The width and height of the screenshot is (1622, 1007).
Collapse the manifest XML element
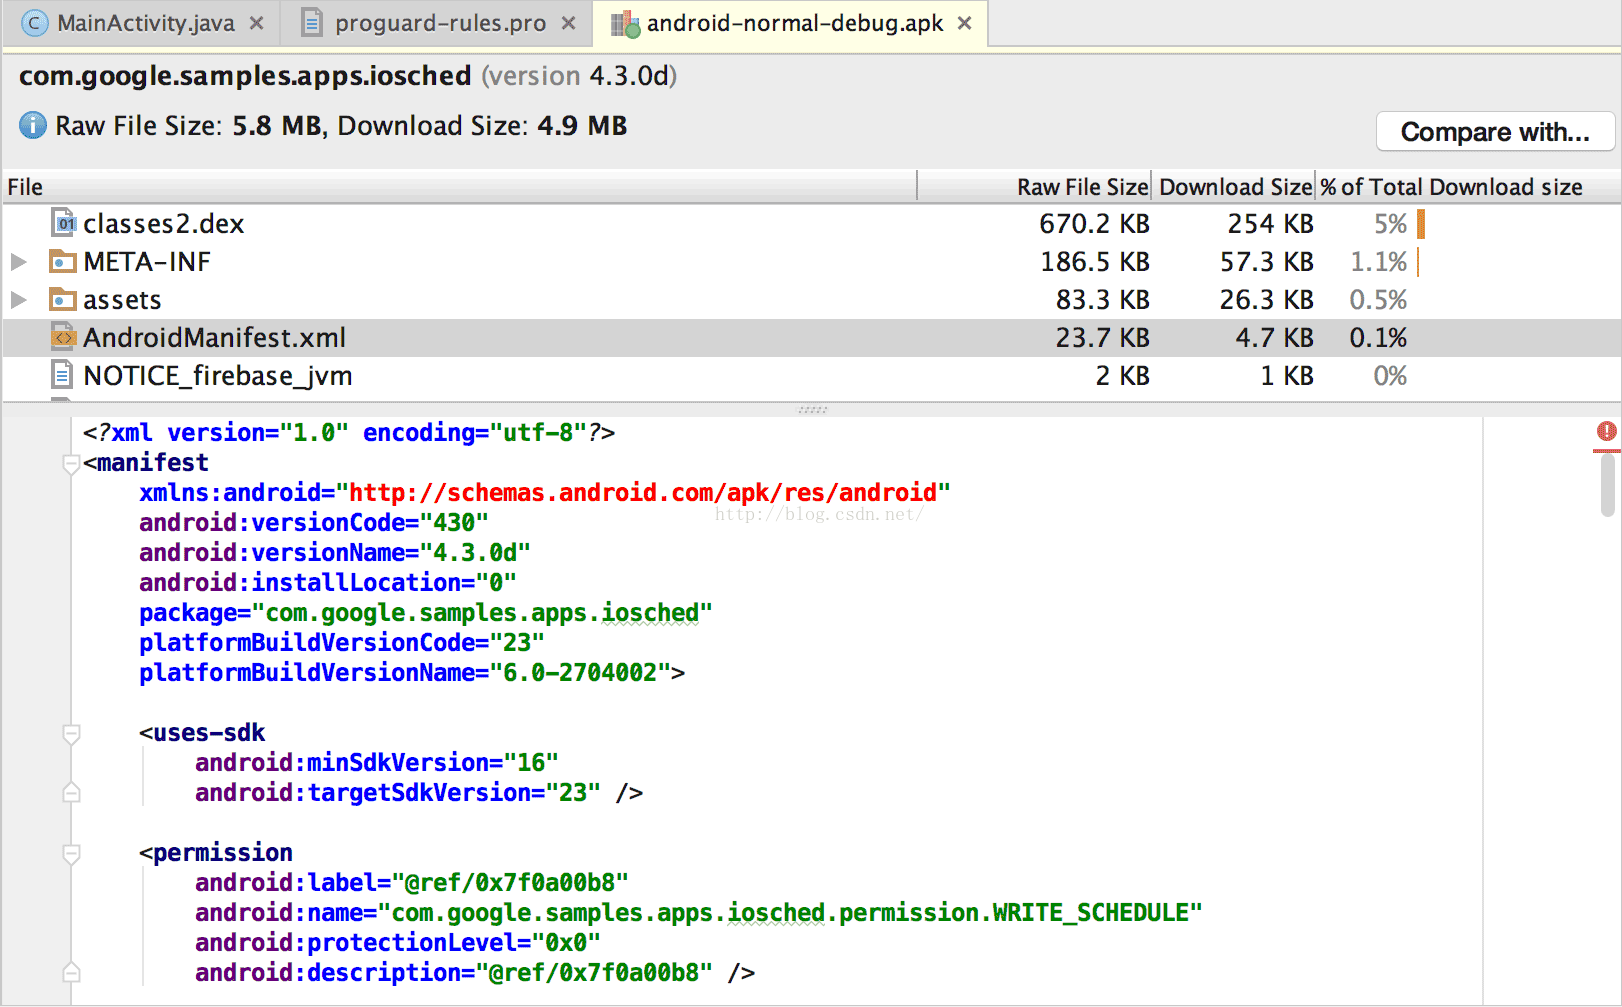71,464
